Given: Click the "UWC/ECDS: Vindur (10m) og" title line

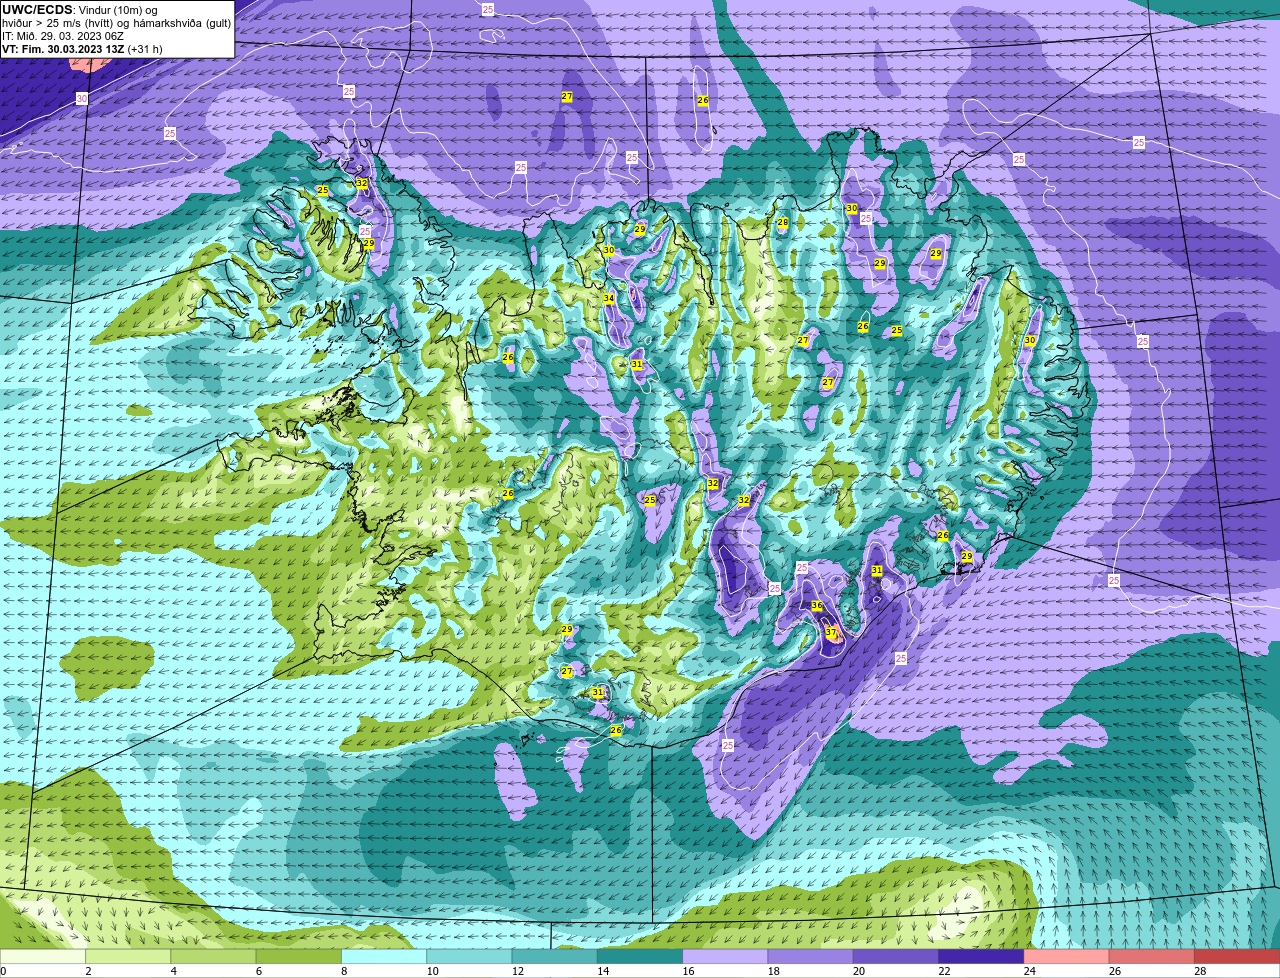Looking at the screenshot, I should pos(79,10).
